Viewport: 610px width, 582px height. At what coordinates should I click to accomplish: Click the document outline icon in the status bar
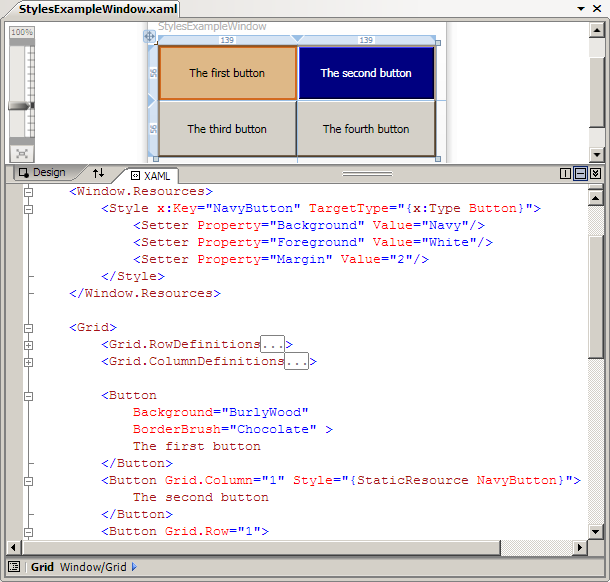tap(14, 567)
